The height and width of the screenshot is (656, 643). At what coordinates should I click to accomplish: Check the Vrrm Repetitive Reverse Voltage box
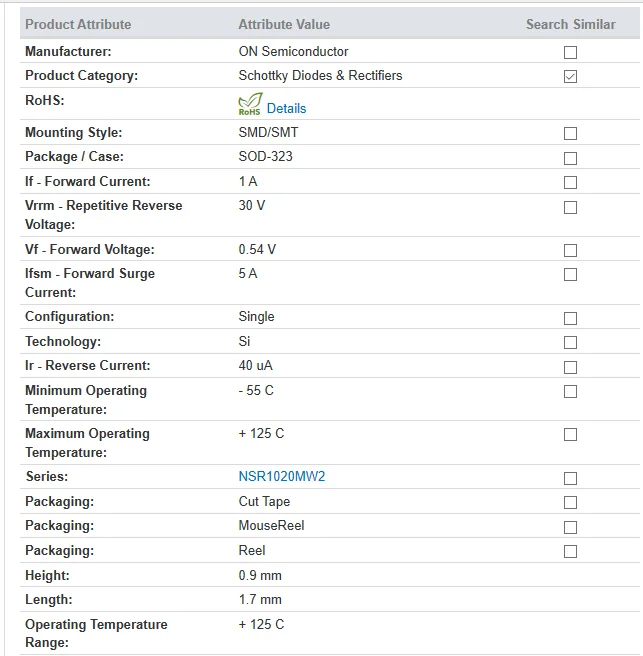pyautogui.click(x=570, y=208)
